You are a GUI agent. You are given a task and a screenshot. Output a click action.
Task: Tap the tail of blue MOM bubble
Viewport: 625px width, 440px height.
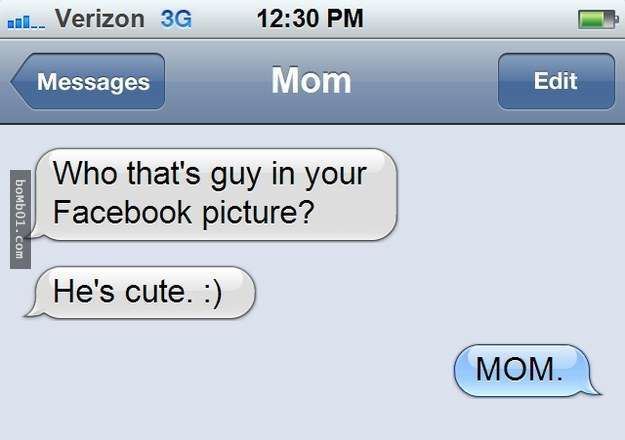click(593, 389)
